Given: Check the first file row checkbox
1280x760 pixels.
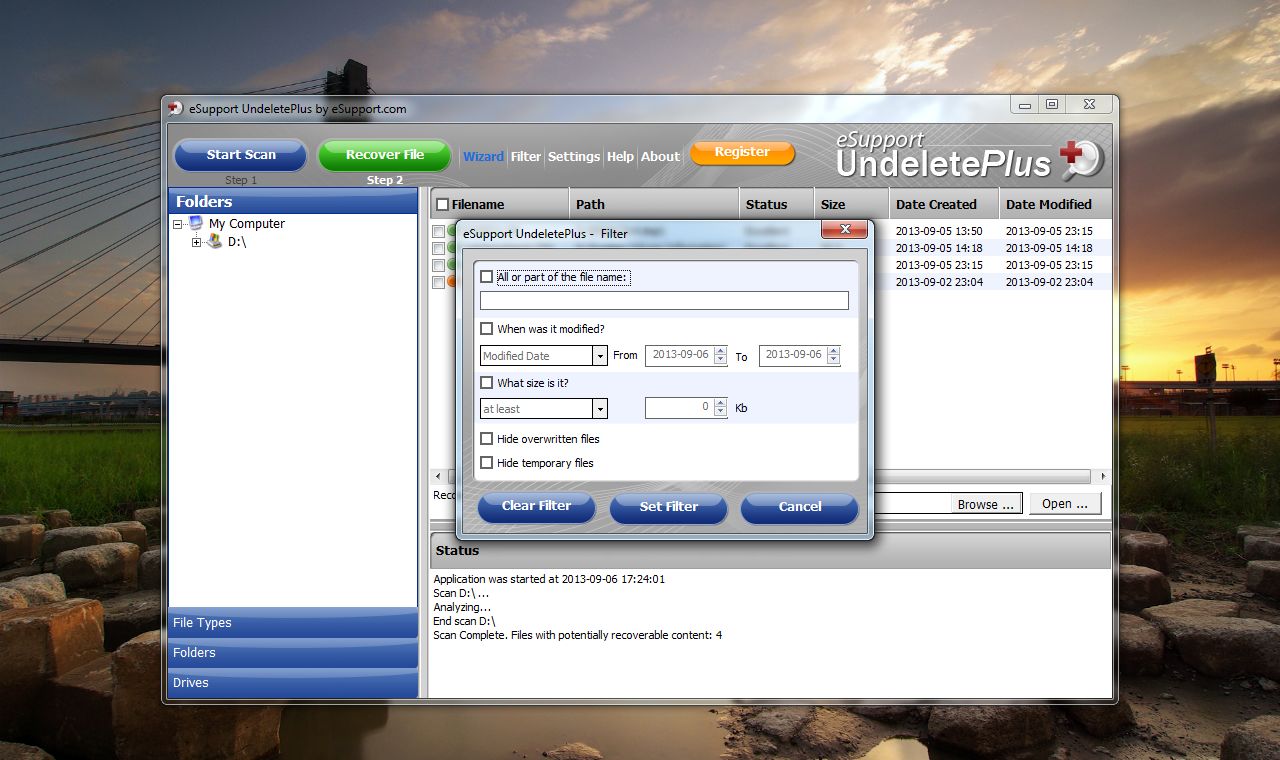Looking at the screenshot, I should (438, 231).
